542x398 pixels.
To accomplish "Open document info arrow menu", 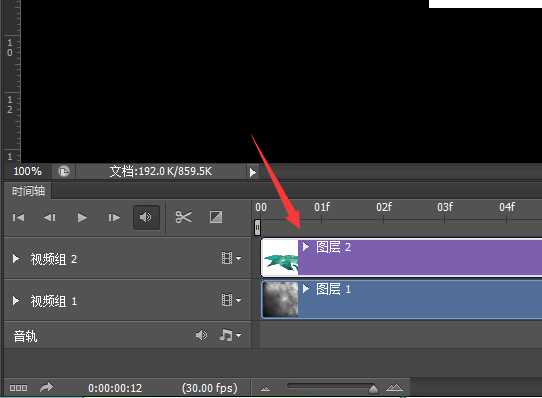I will pos(253,172).
